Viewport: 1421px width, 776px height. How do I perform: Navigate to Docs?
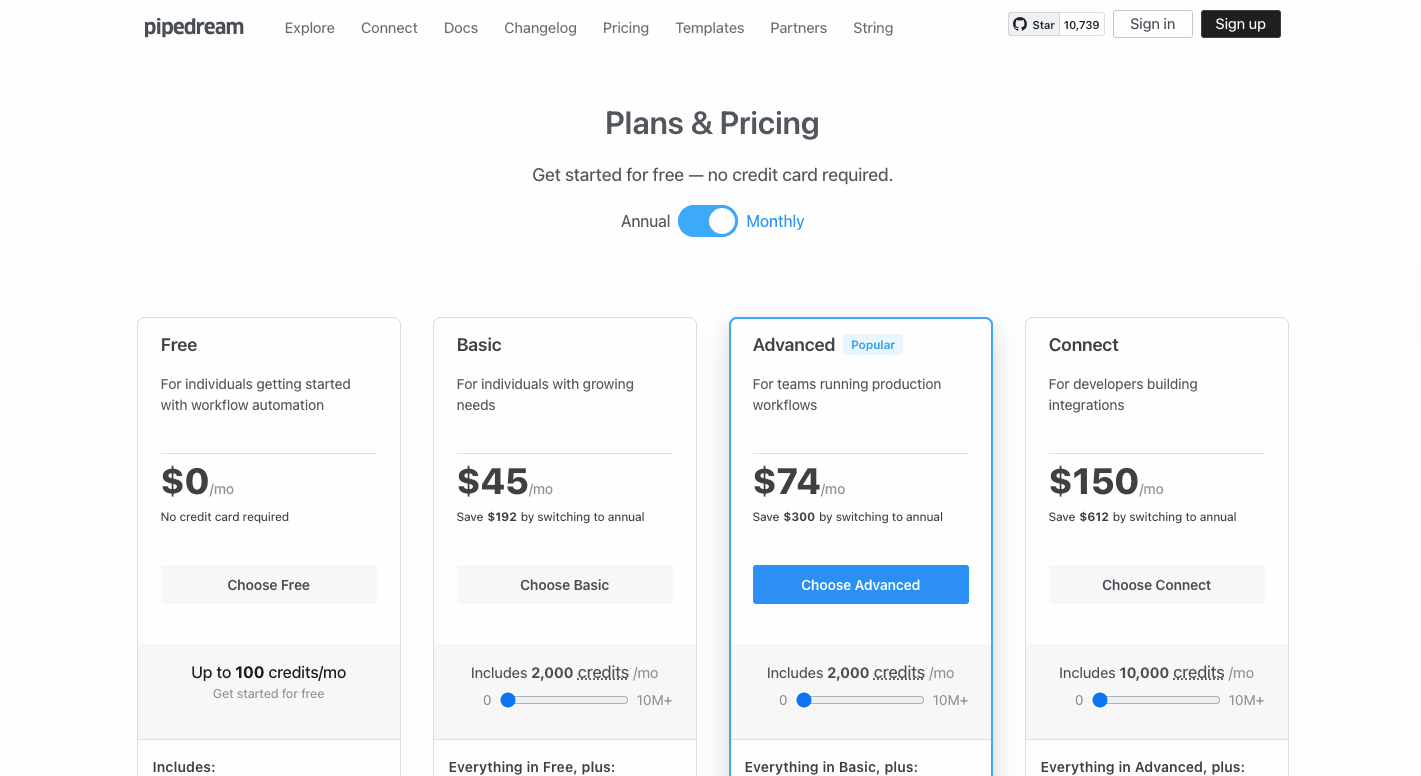[460, 28]
